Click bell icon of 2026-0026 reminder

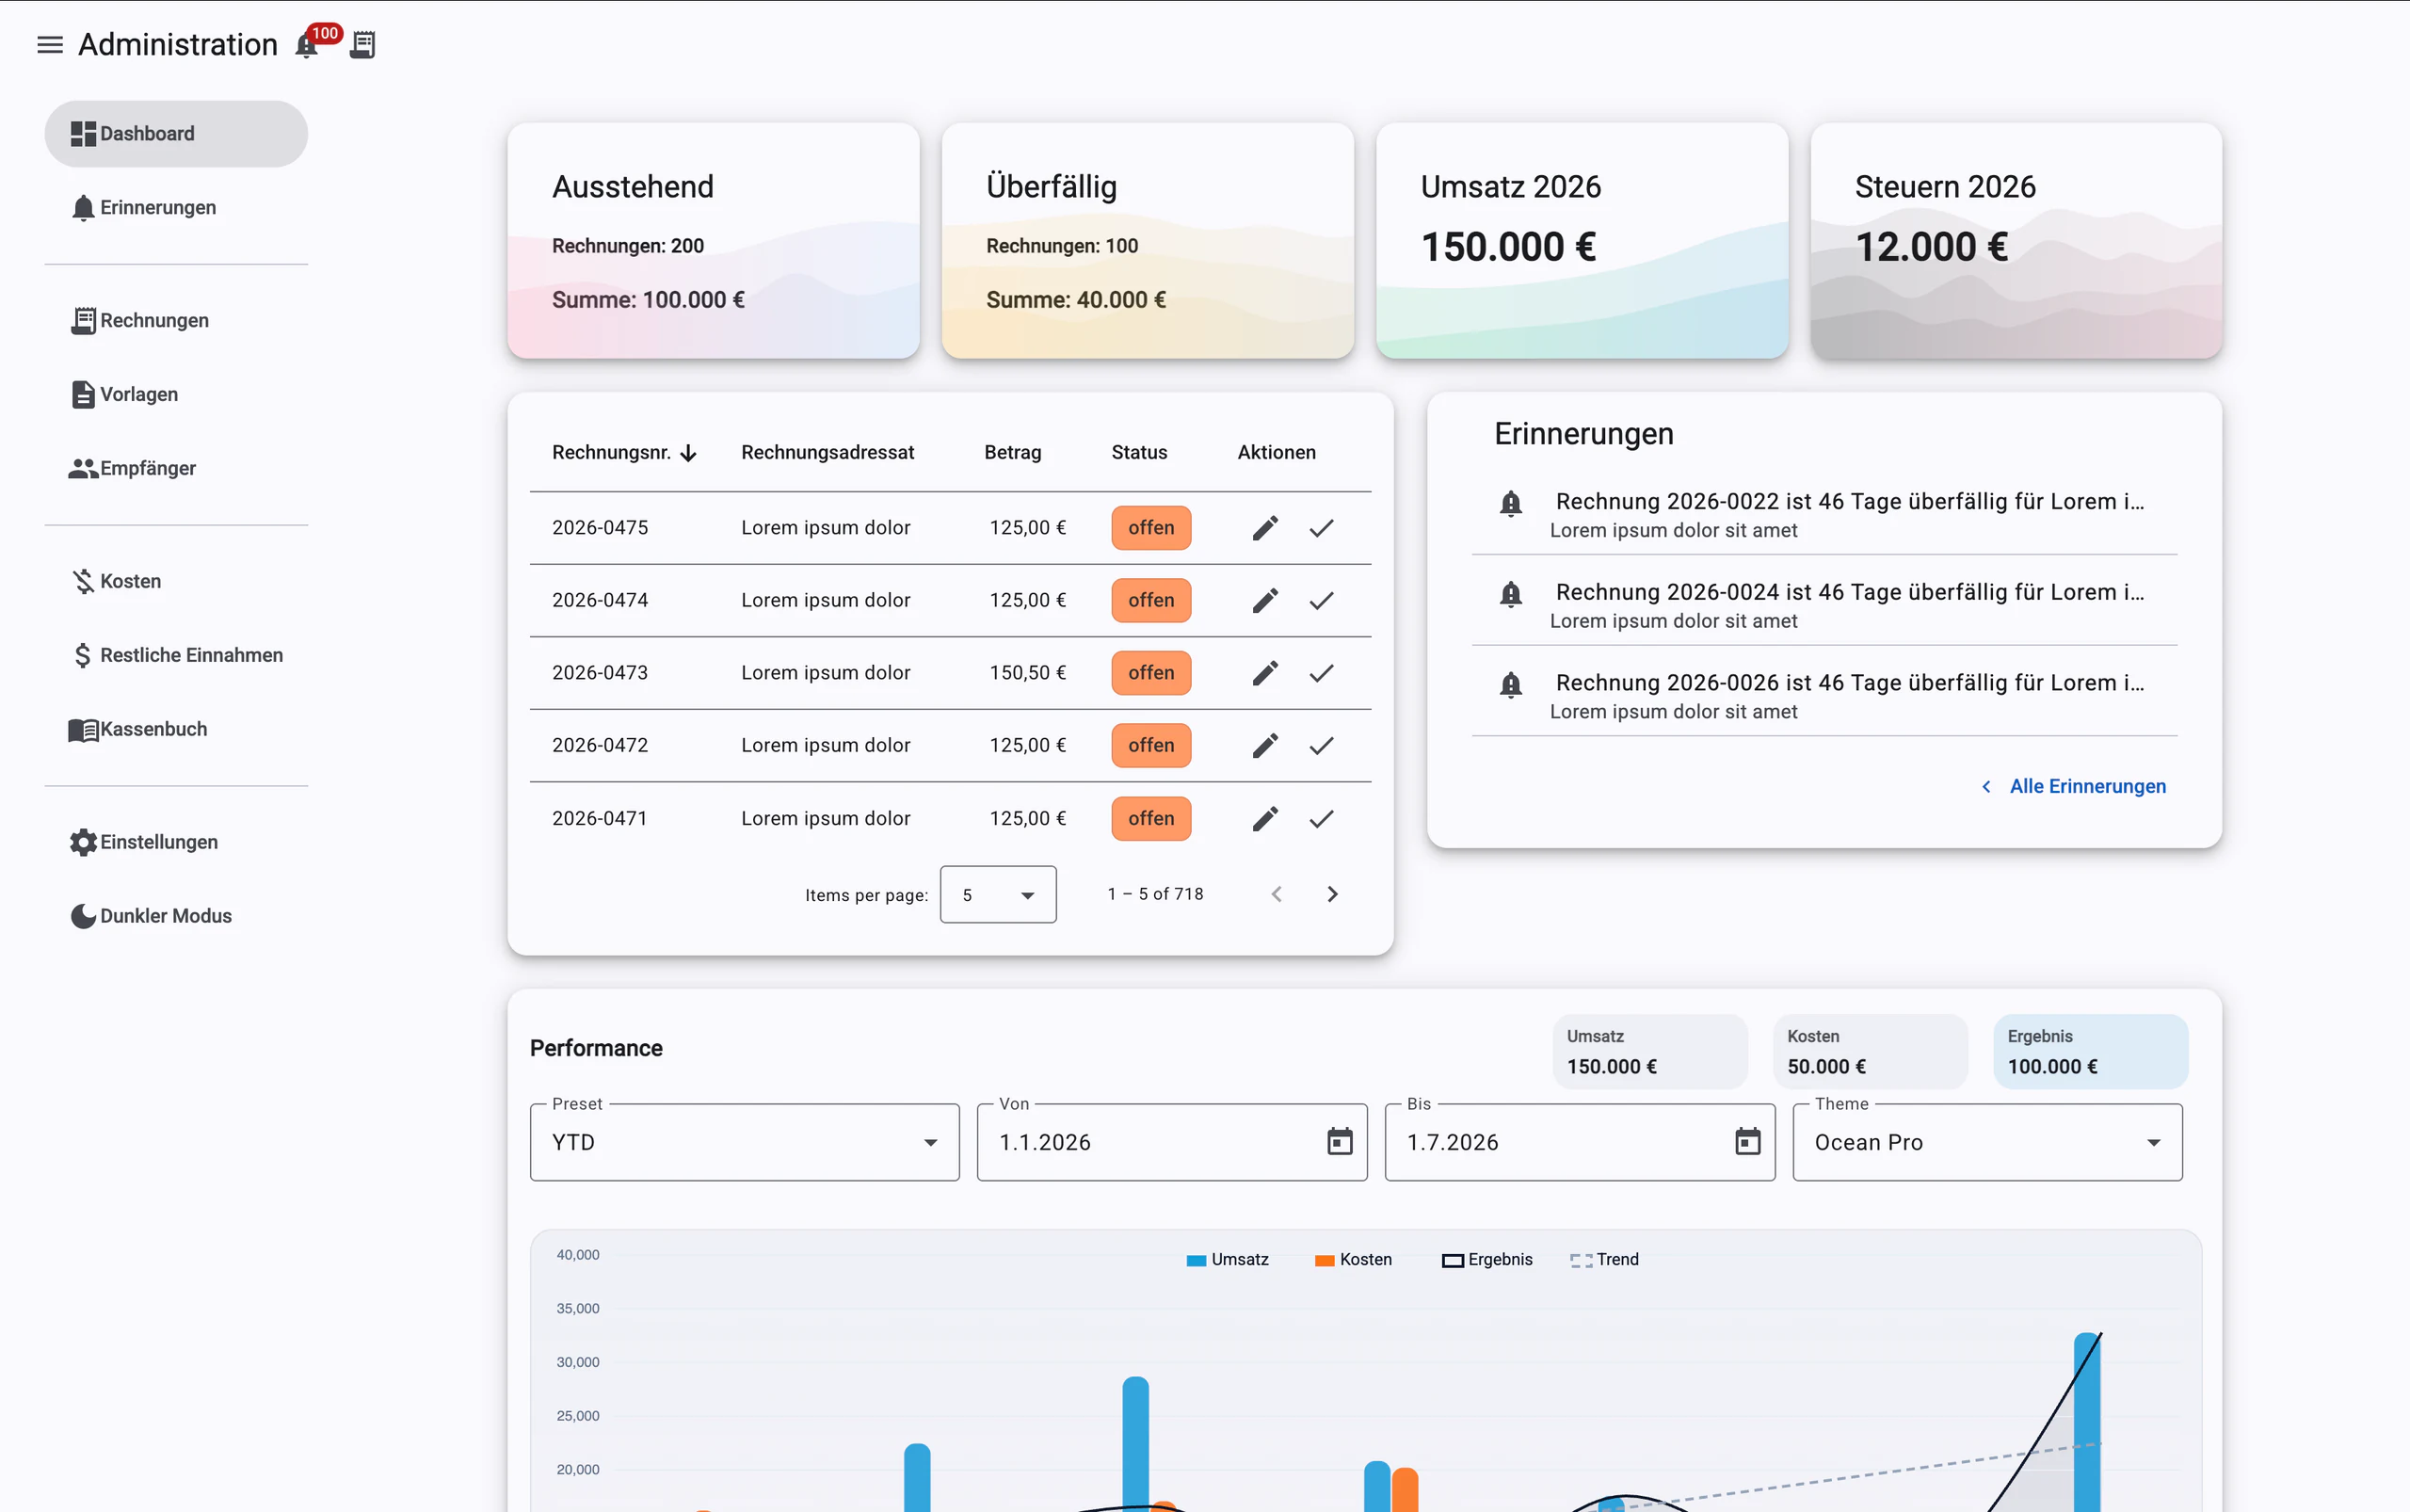(1511, 686)
